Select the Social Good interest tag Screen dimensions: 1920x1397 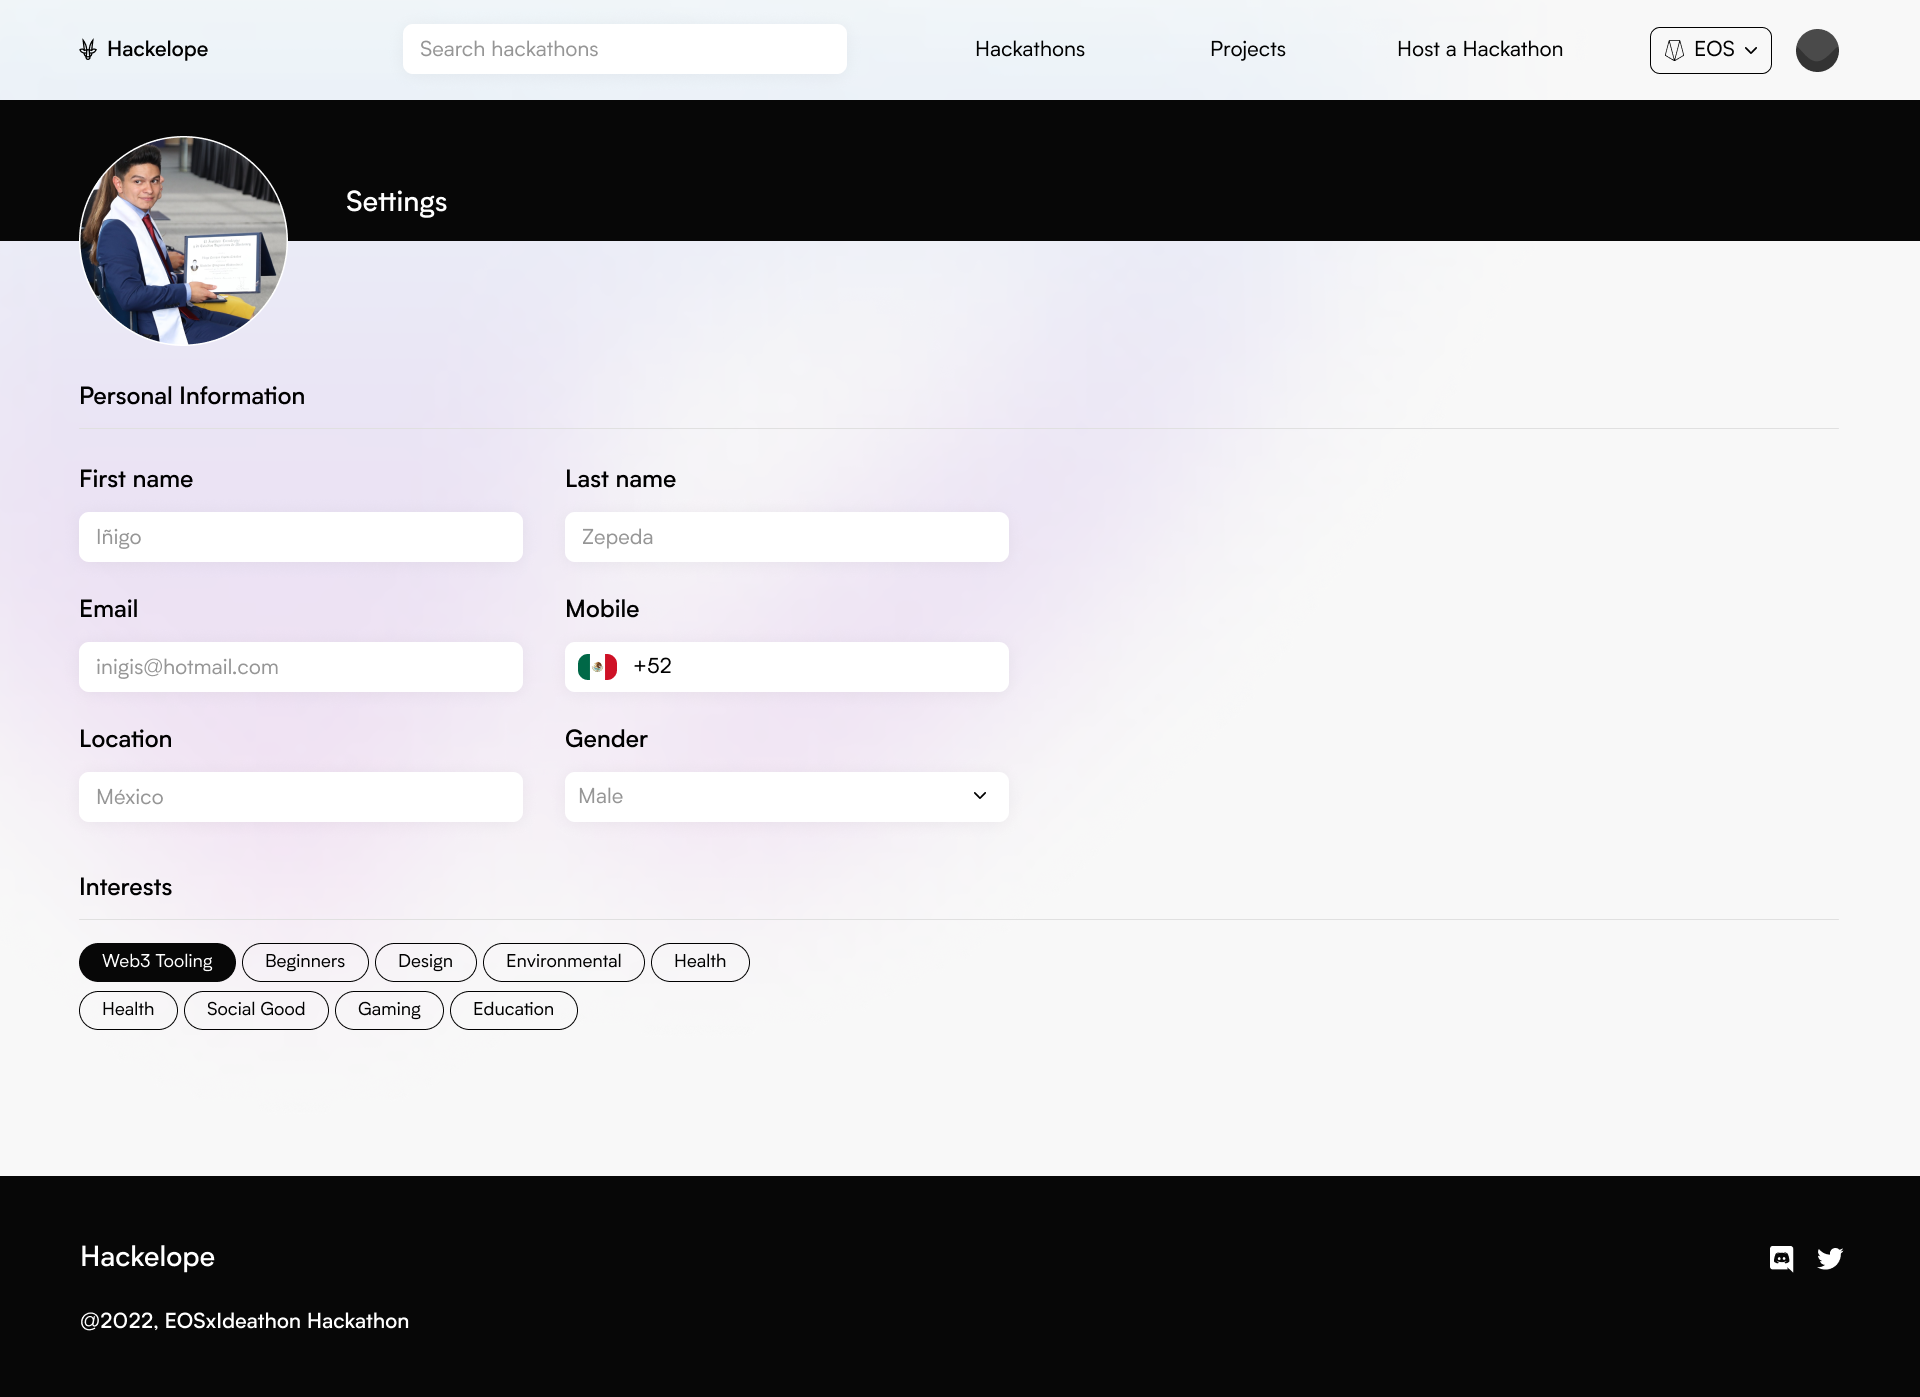tap(256, 1010)
